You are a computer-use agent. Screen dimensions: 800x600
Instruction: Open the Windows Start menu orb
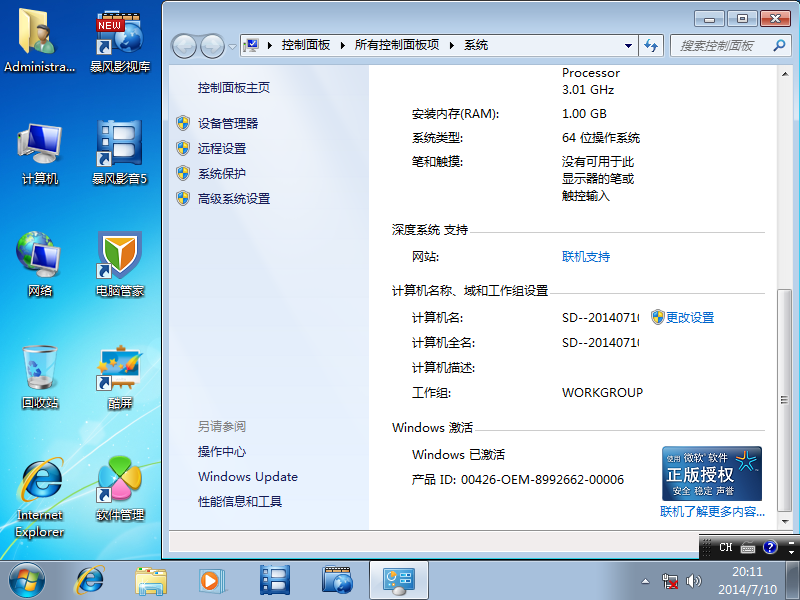tap(26, 581)
